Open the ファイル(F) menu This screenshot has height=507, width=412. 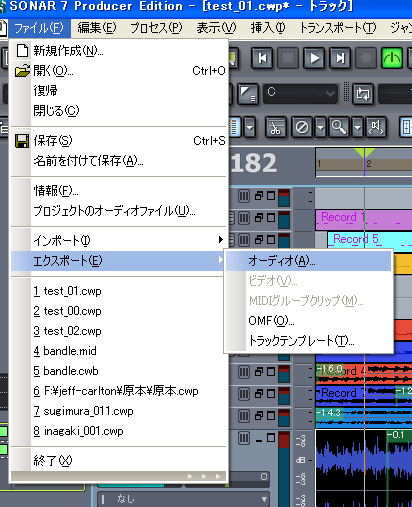(39, 28)
